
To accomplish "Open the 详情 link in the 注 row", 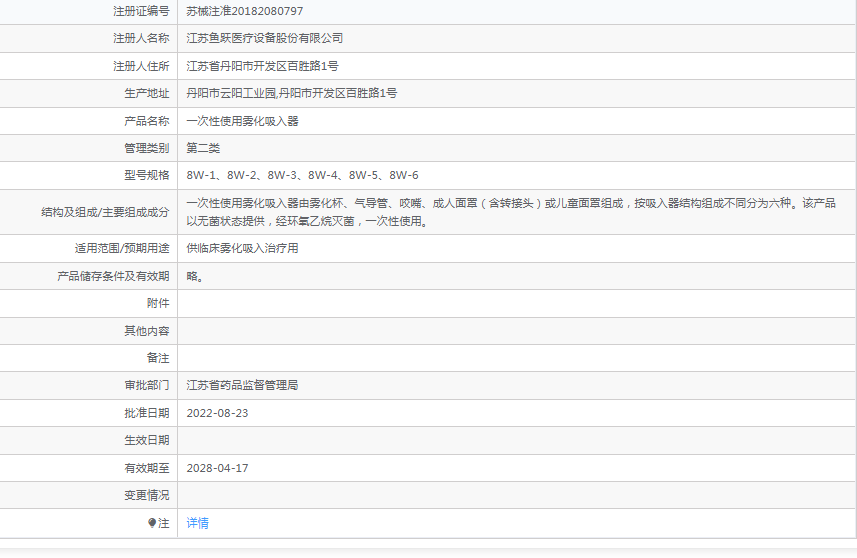I will [197, 523].
